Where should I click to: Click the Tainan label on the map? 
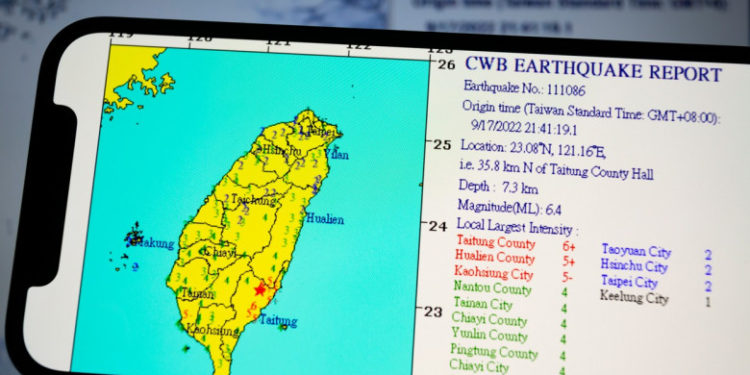pos(198,294)
